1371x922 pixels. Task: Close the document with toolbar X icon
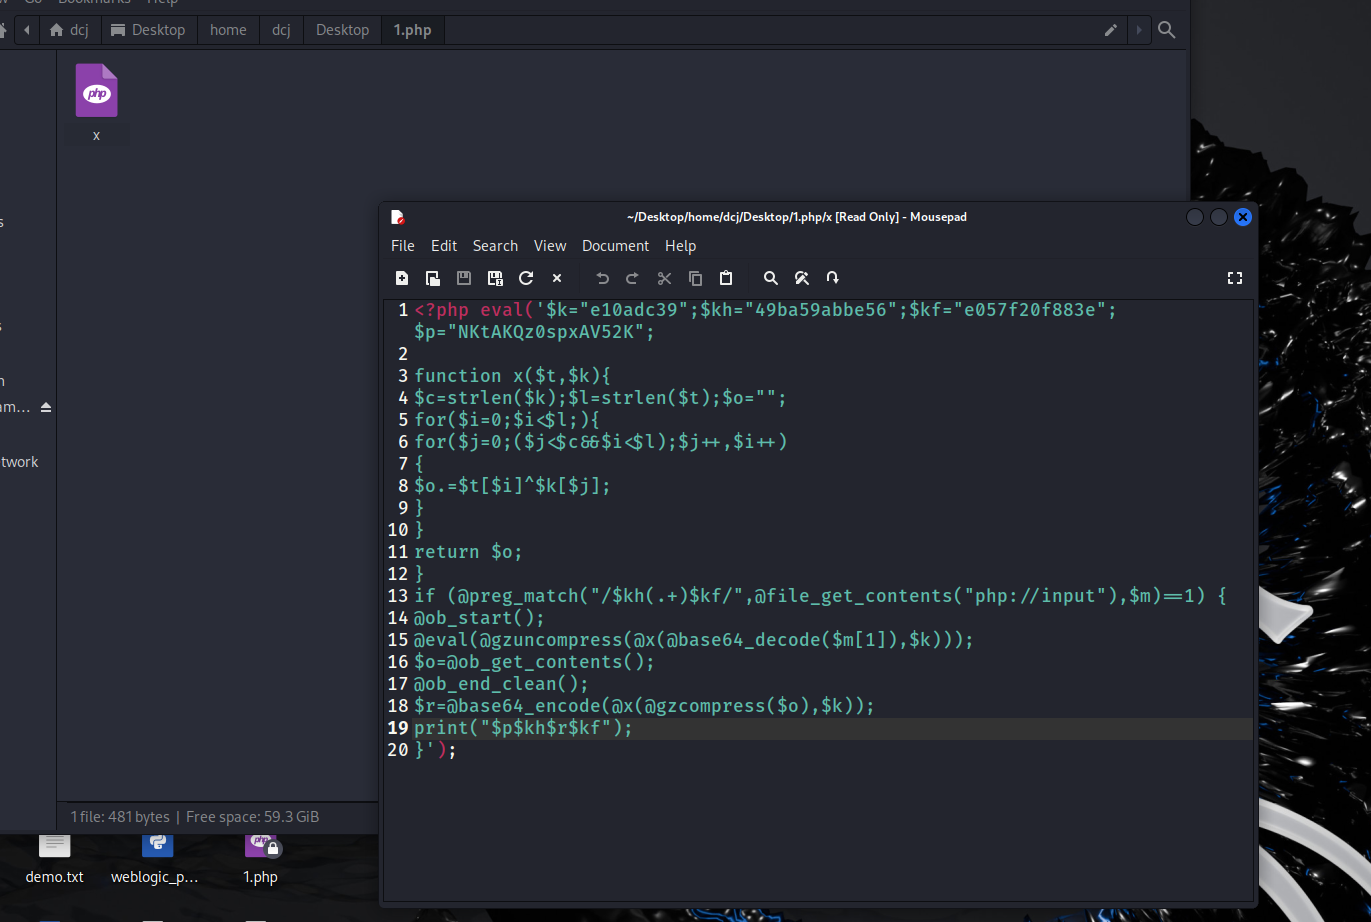point(557,278)
